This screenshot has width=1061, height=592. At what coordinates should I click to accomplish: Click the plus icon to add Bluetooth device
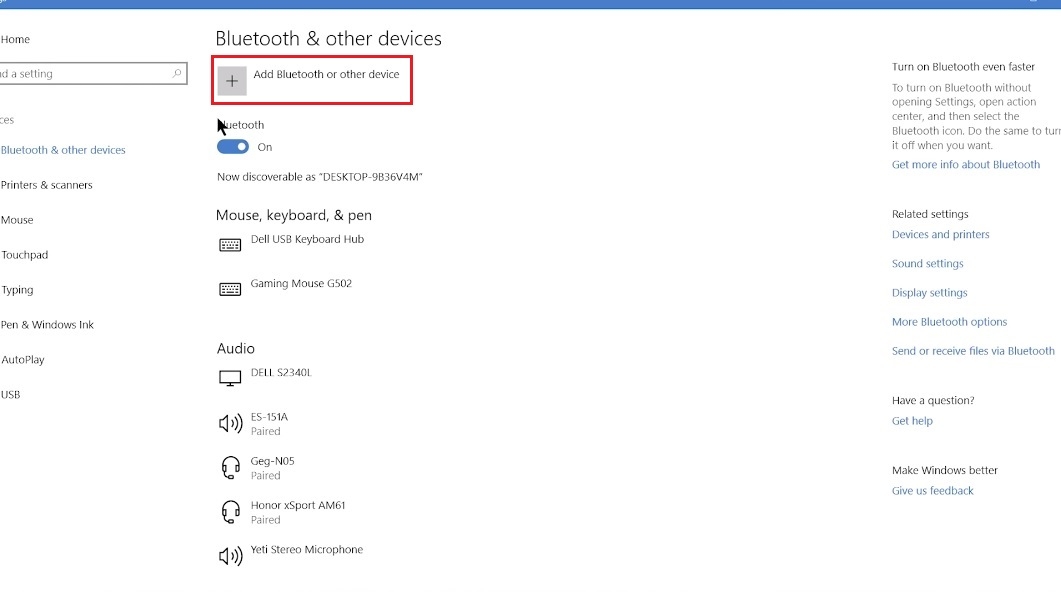(x=232, y=80)
